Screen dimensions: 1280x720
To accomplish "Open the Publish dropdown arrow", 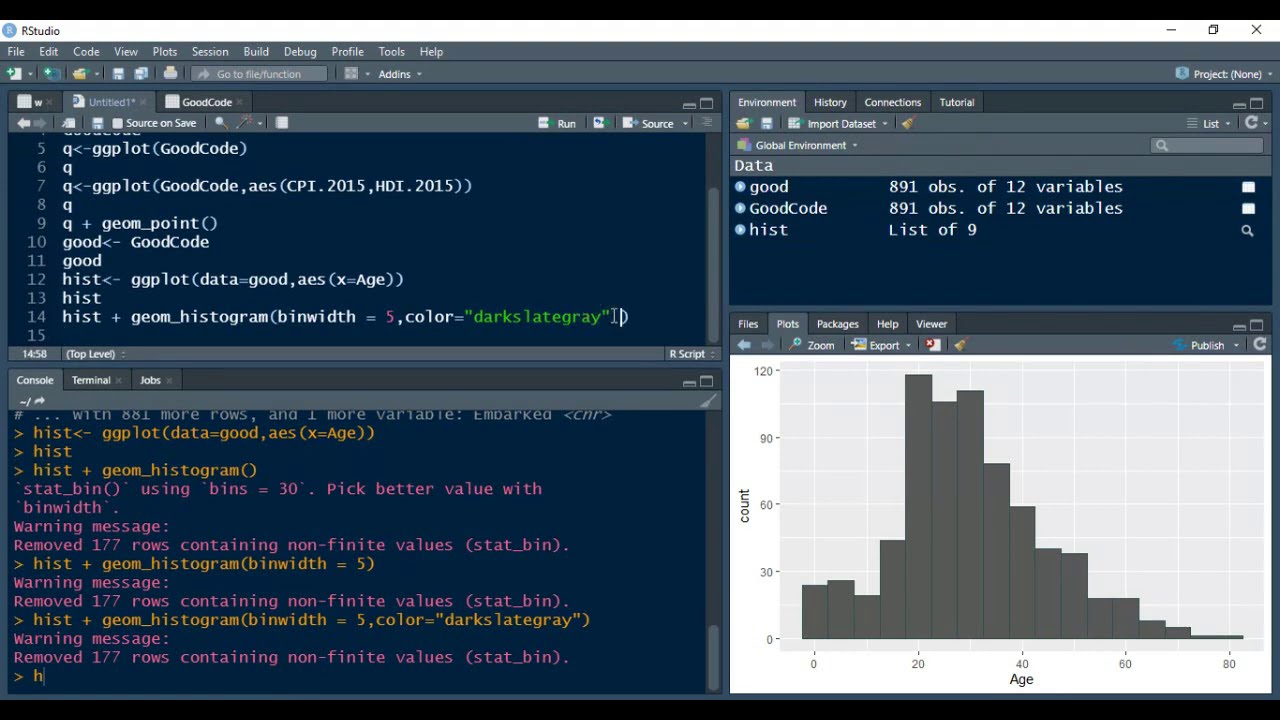I will 1236,345.
